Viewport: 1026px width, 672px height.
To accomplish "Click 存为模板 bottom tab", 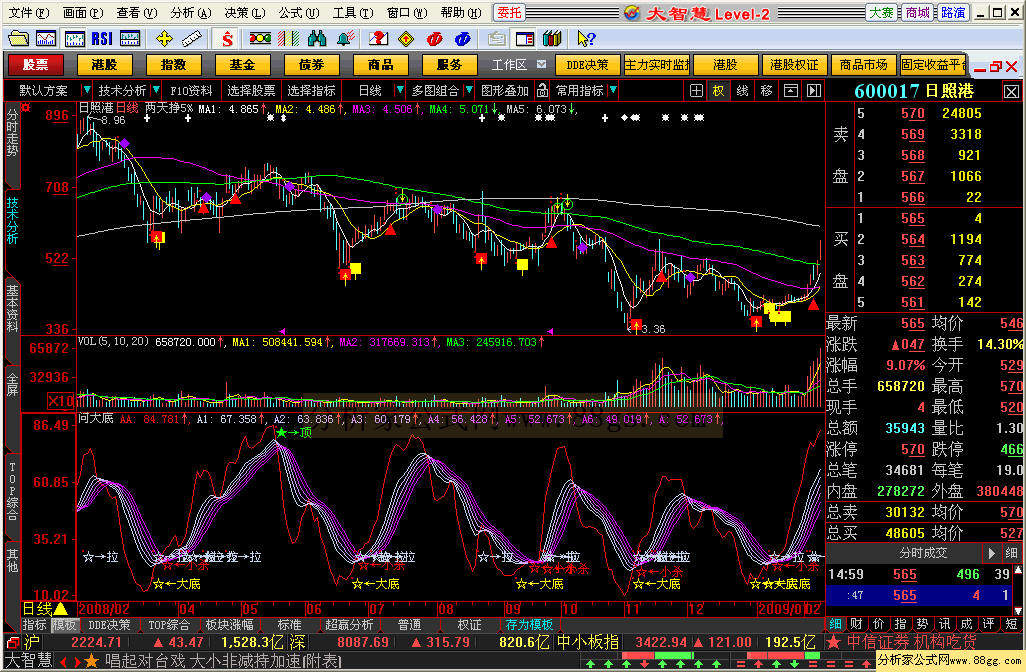I will point(529,625).
